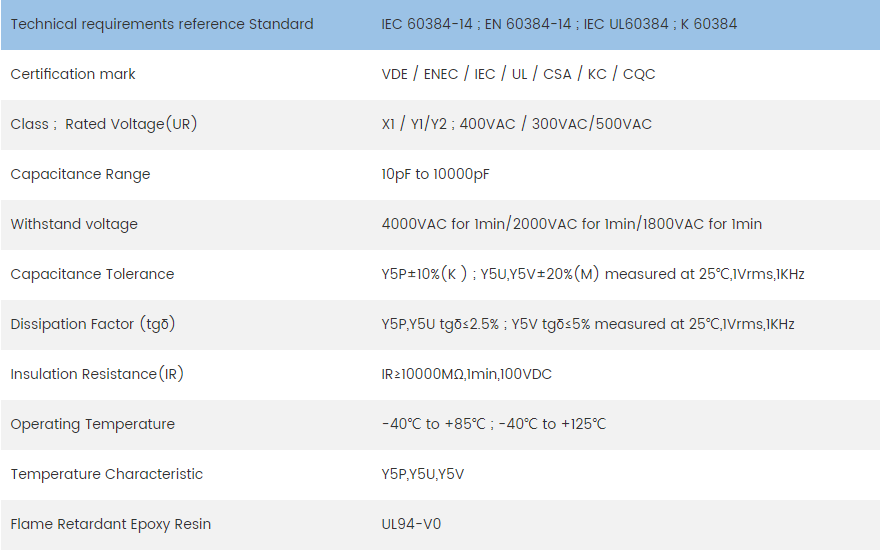880x551 pixels.
Task: Click the 4000VAC for 1min value text
Action: pyautogui.click(x=571, y=224)
